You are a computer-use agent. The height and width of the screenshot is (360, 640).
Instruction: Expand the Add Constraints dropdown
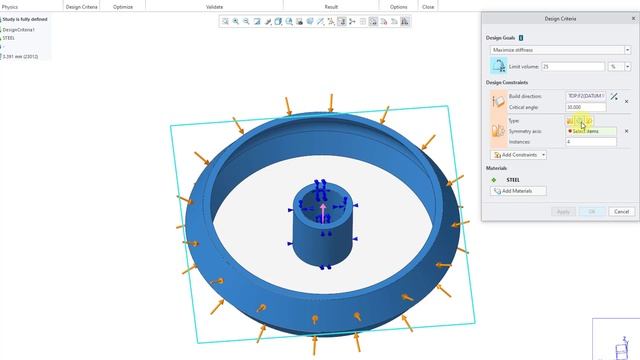[x=543, y=155]
